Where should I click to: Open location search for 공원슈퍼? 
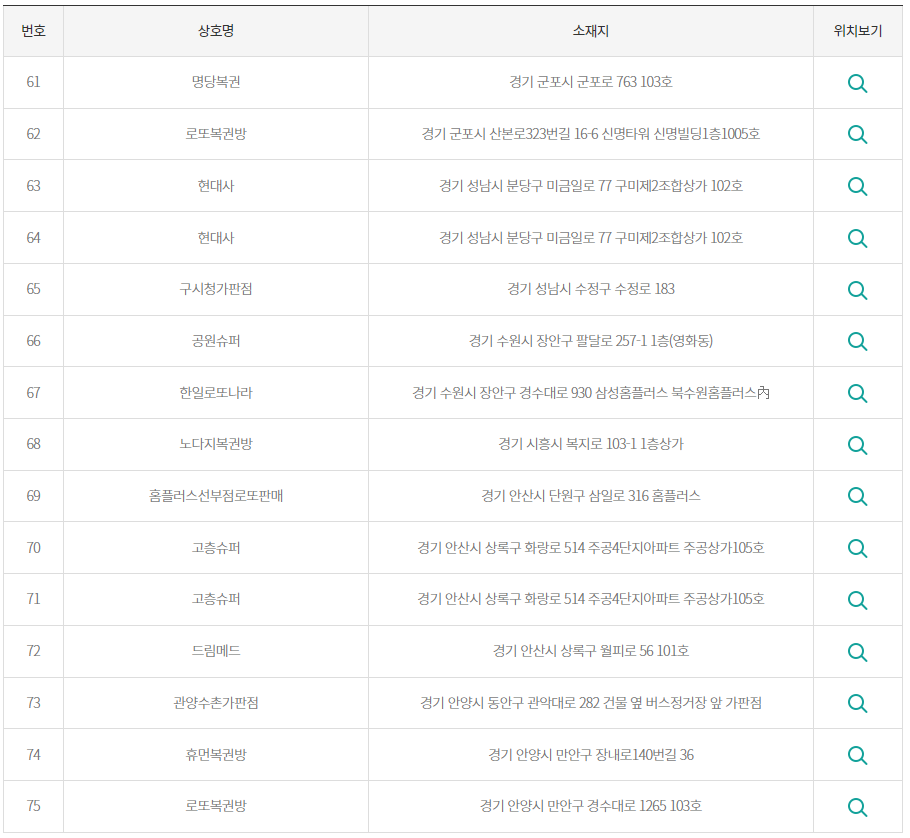click(857, 342)
